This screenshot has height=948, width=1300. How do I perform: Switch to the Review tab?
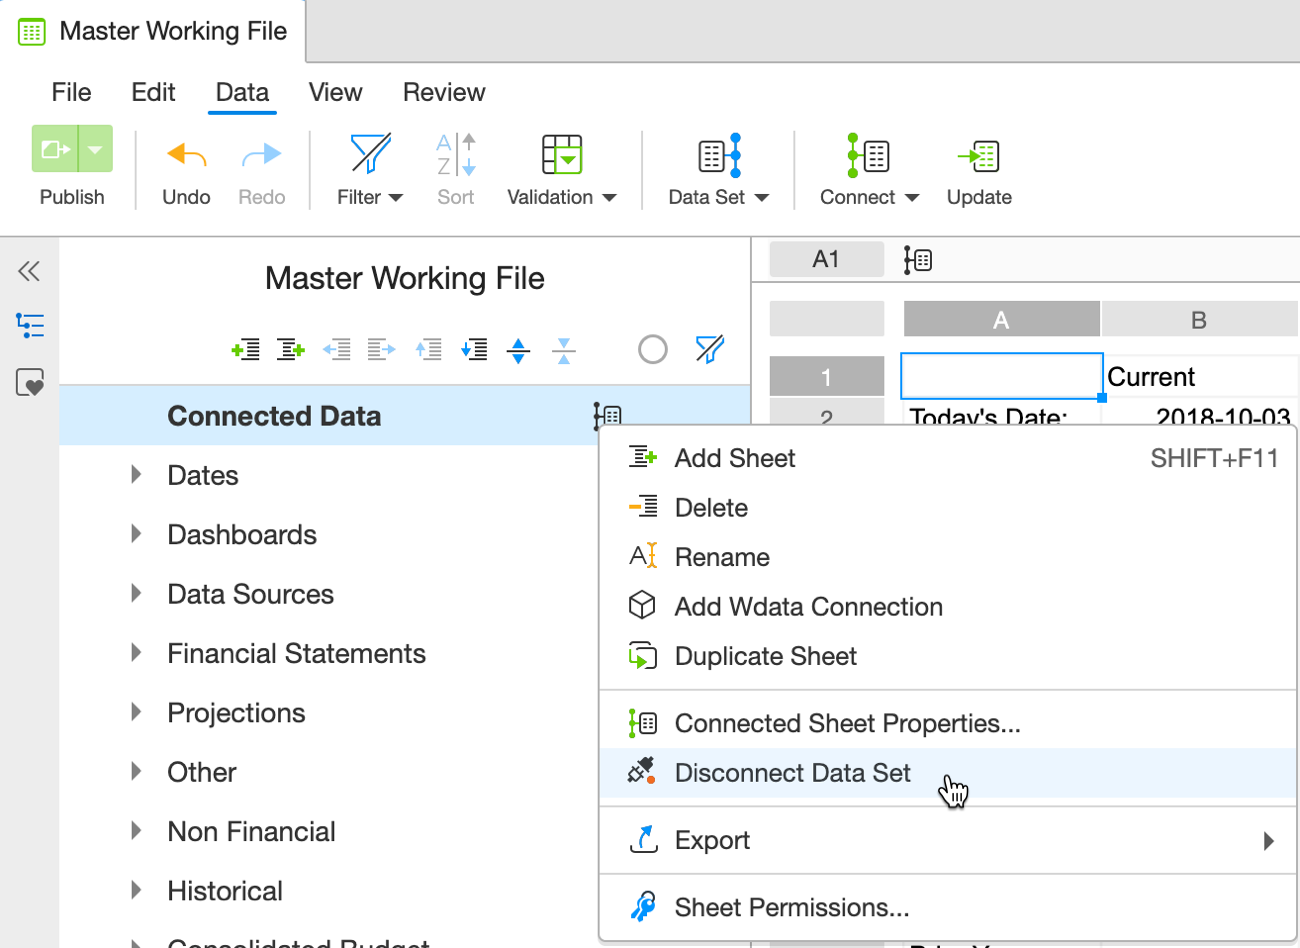443,92
